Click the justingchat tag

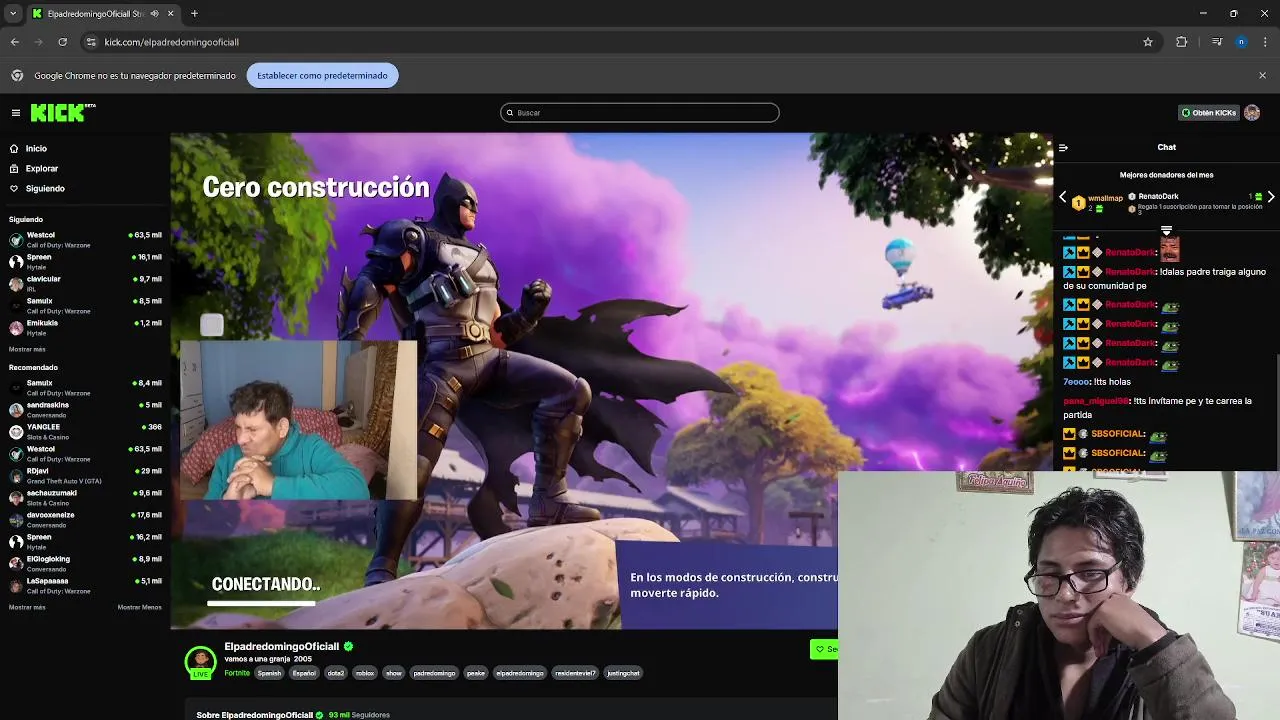(623, 673)
